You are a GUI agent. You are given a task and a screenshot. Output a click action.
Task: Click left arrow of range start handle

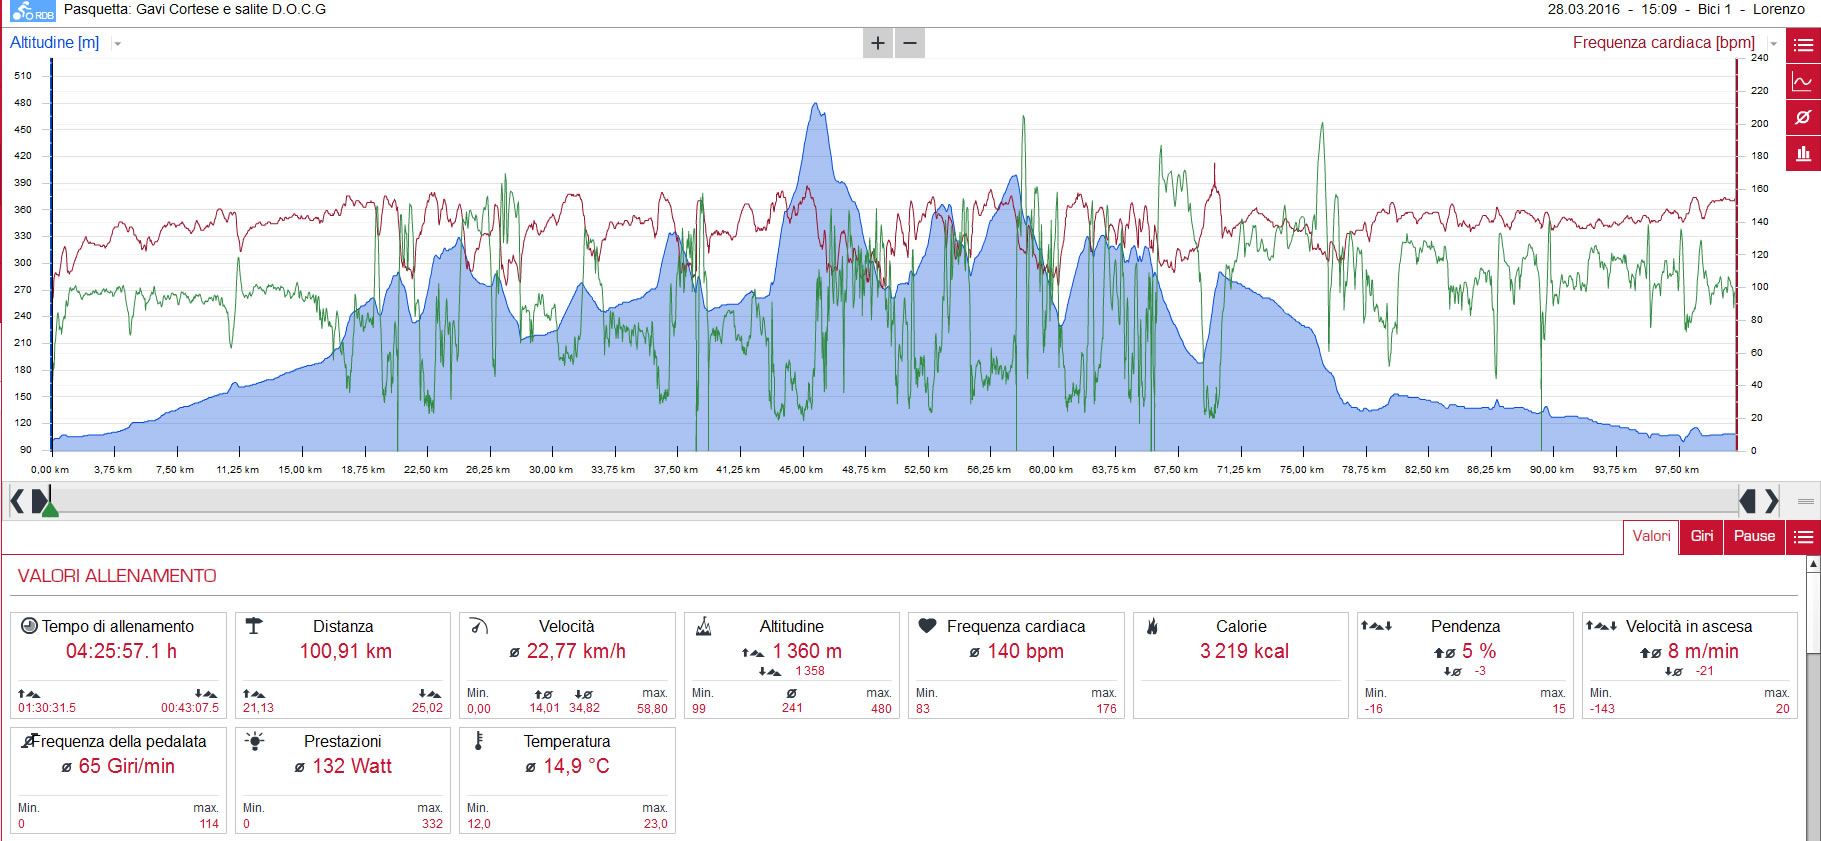tap(17, 500)
